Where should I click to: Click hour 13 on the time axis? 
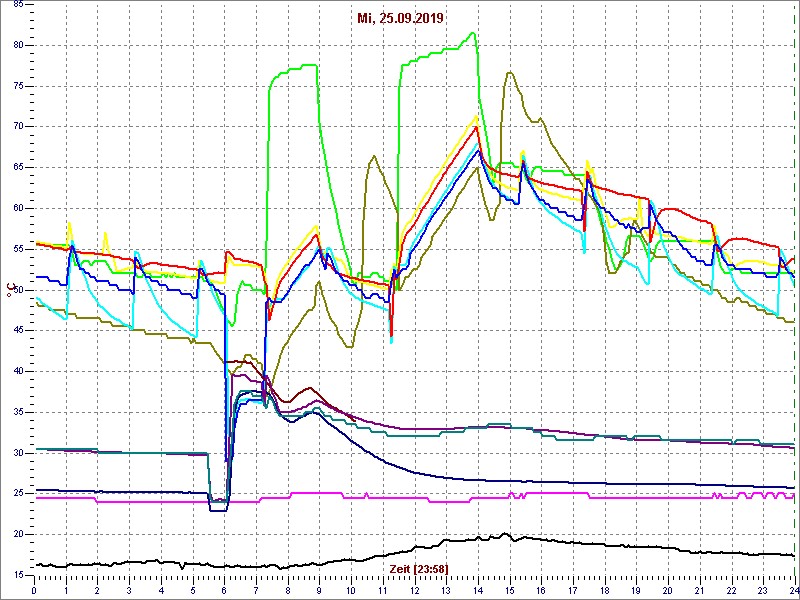pos(446,591)
